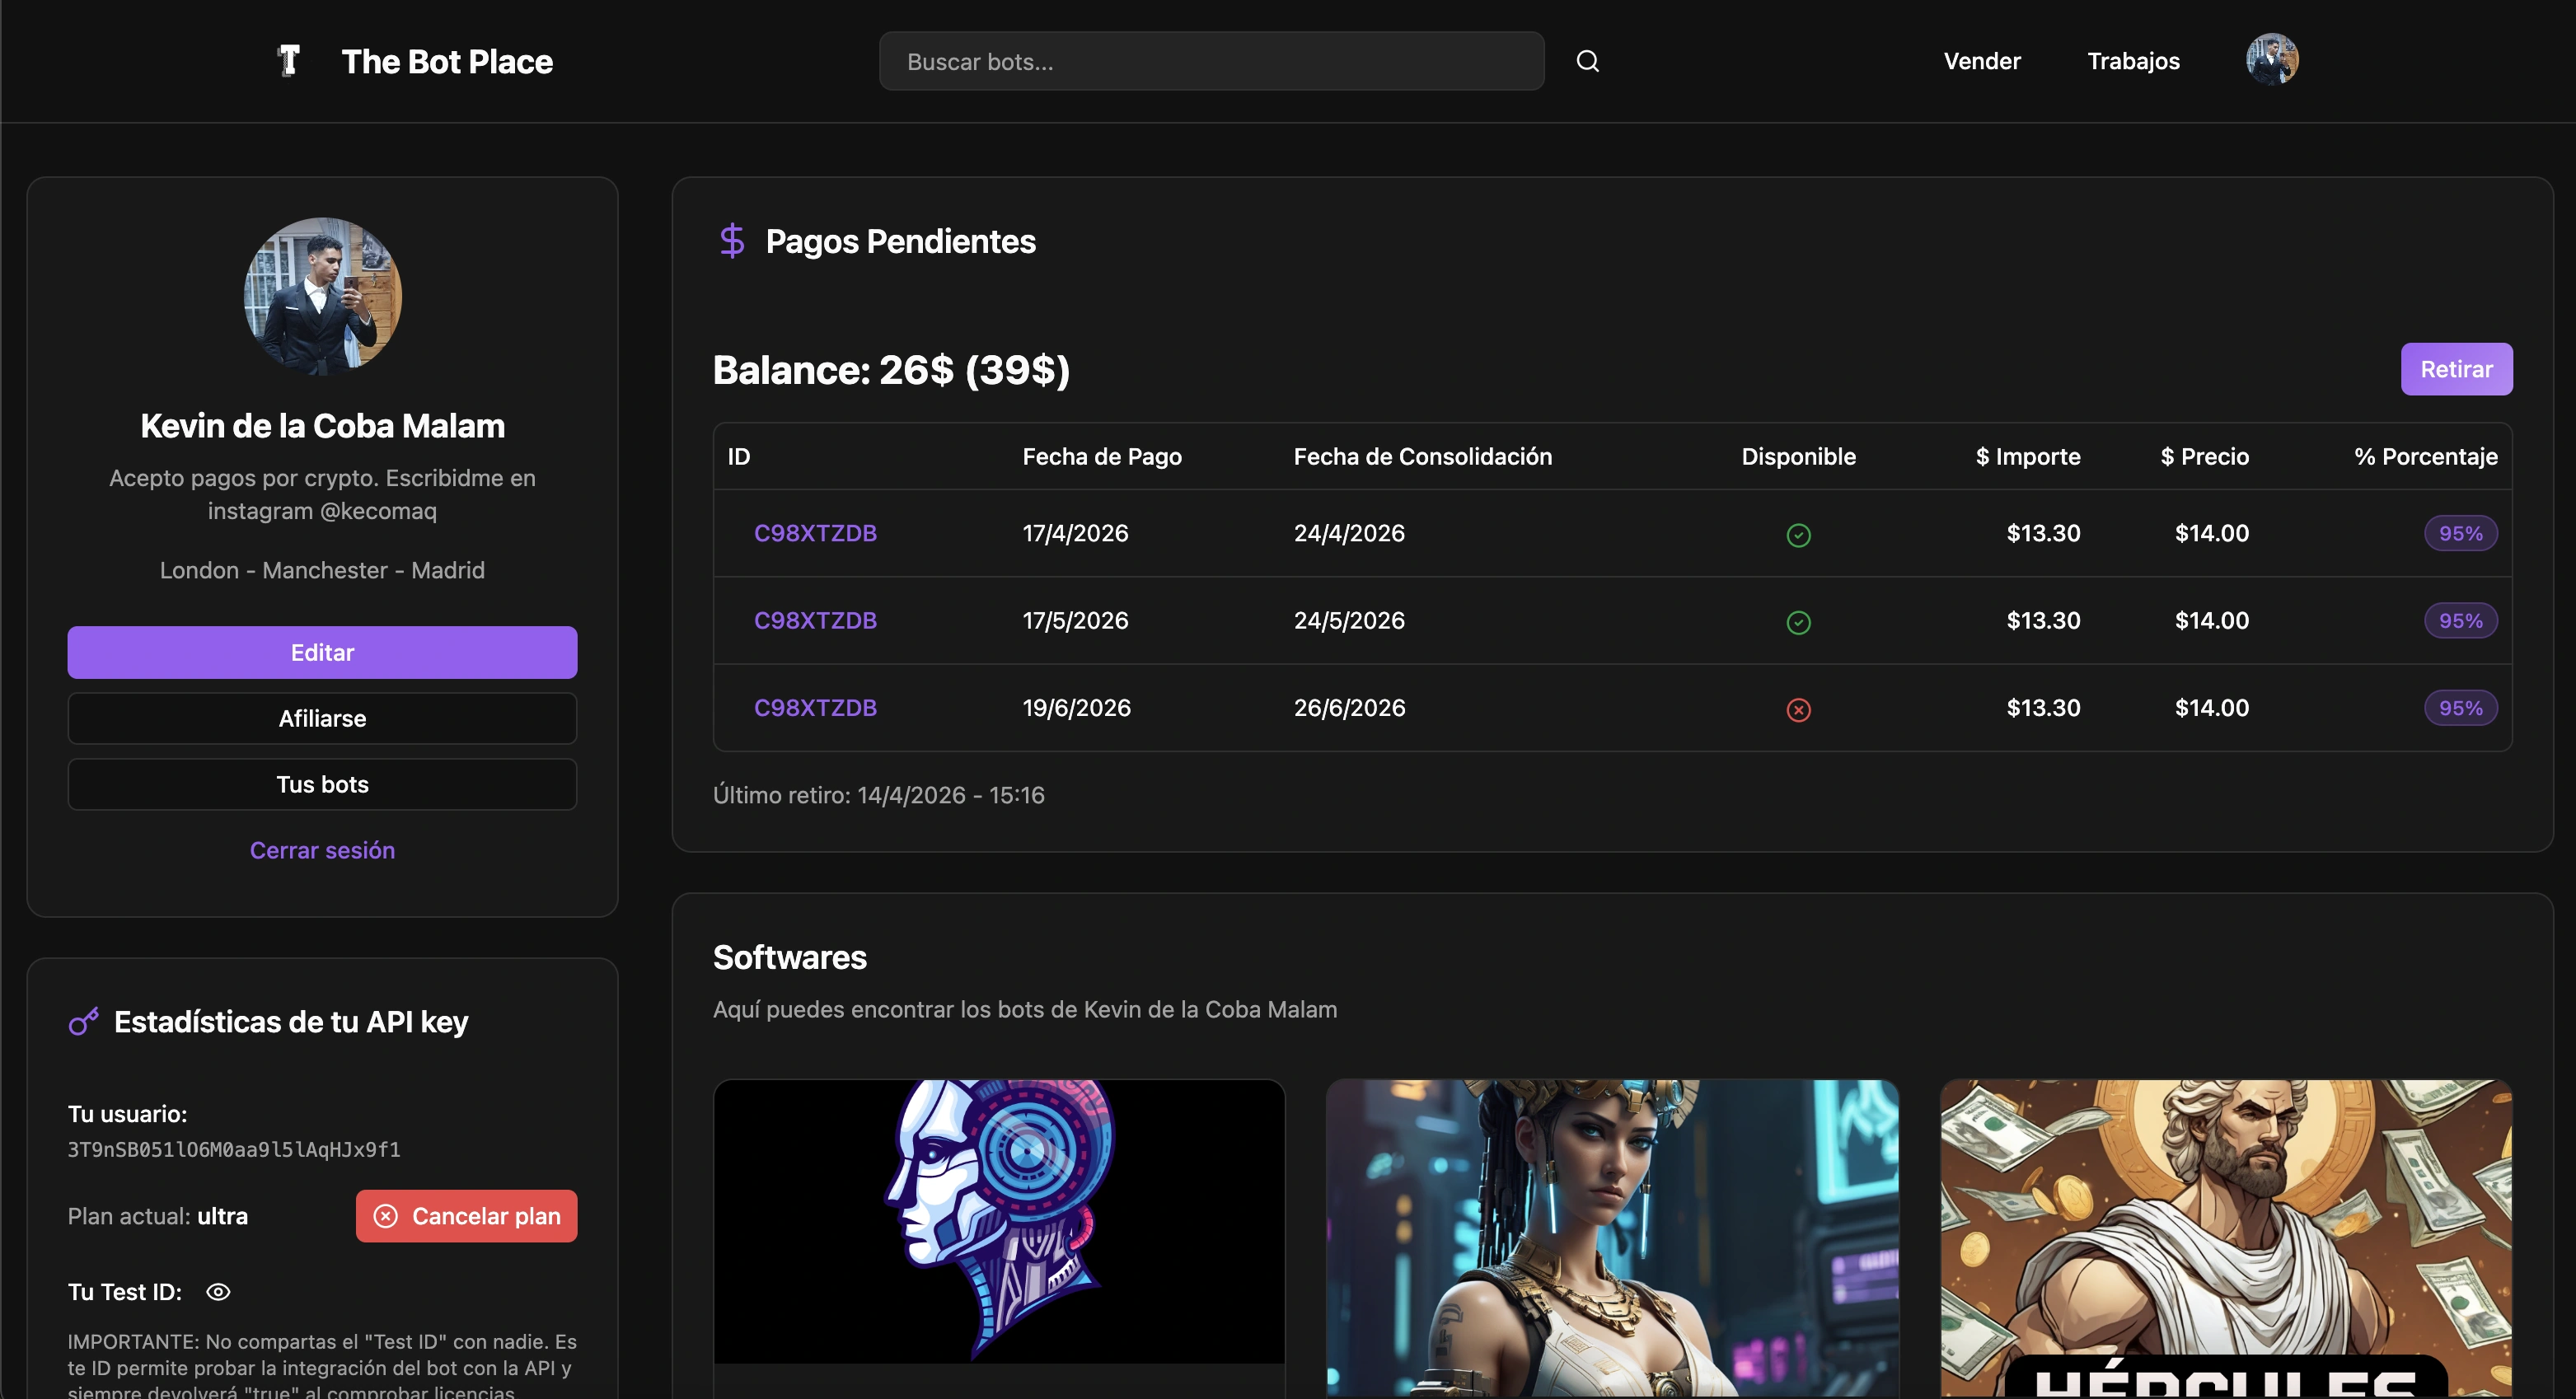The height and width of the screenshot is (1399, 2576).
Task: Click consolidation date 26/6/2026
Action: pos(1349,708)
